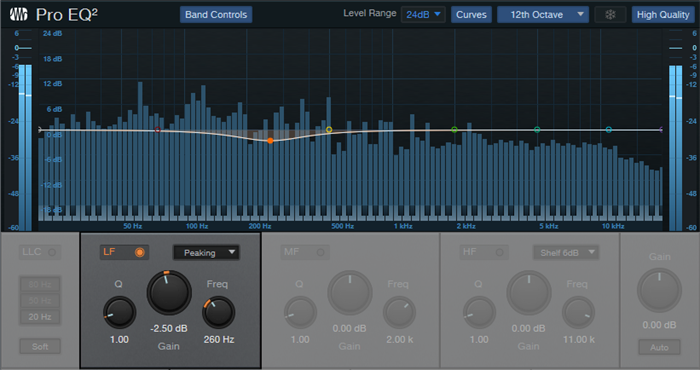
Task: Select the green MF band node at 2 kHz
Action: [454, 130]
